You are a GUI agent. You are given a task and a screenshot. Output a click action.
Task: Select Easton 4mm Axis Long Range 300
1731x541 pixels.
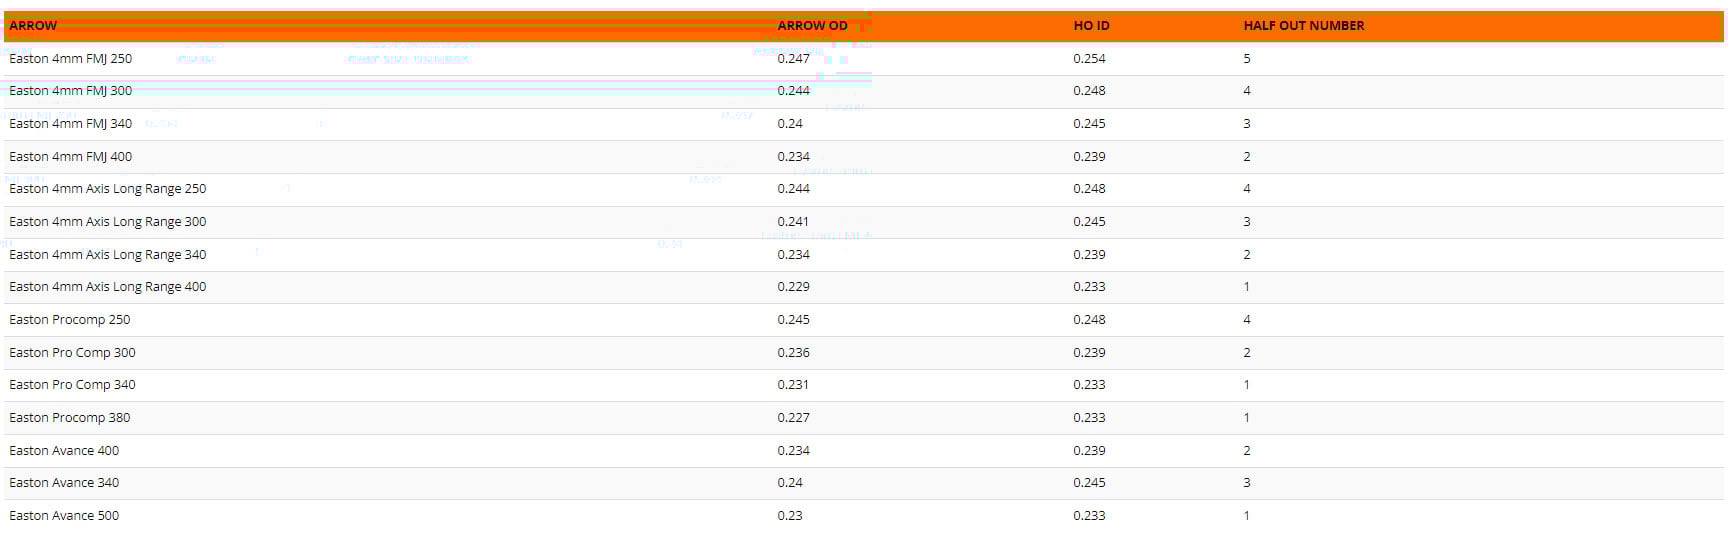pyautogui.click(x=107, y=222)
